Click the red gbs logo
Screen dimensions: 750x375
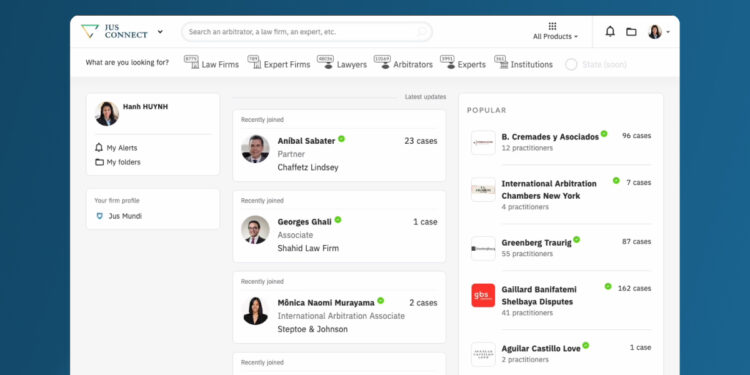point(483,295)
